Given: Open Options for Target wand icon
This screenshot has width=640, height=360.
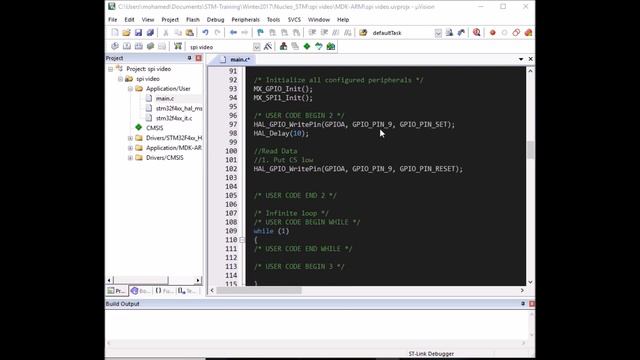Looking at the screenshot, I should click(x=268, y=47).
